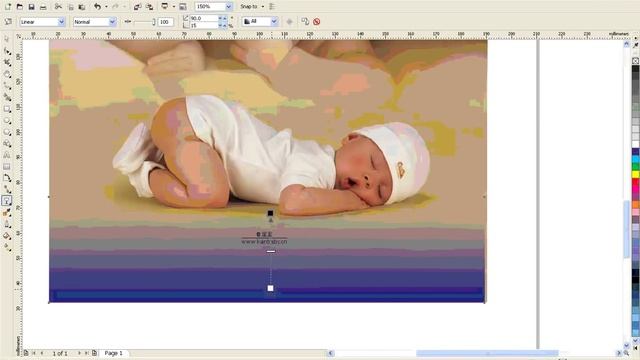Pick the white swatch in the color palette
640x360 pixels.
coord(636,144)
